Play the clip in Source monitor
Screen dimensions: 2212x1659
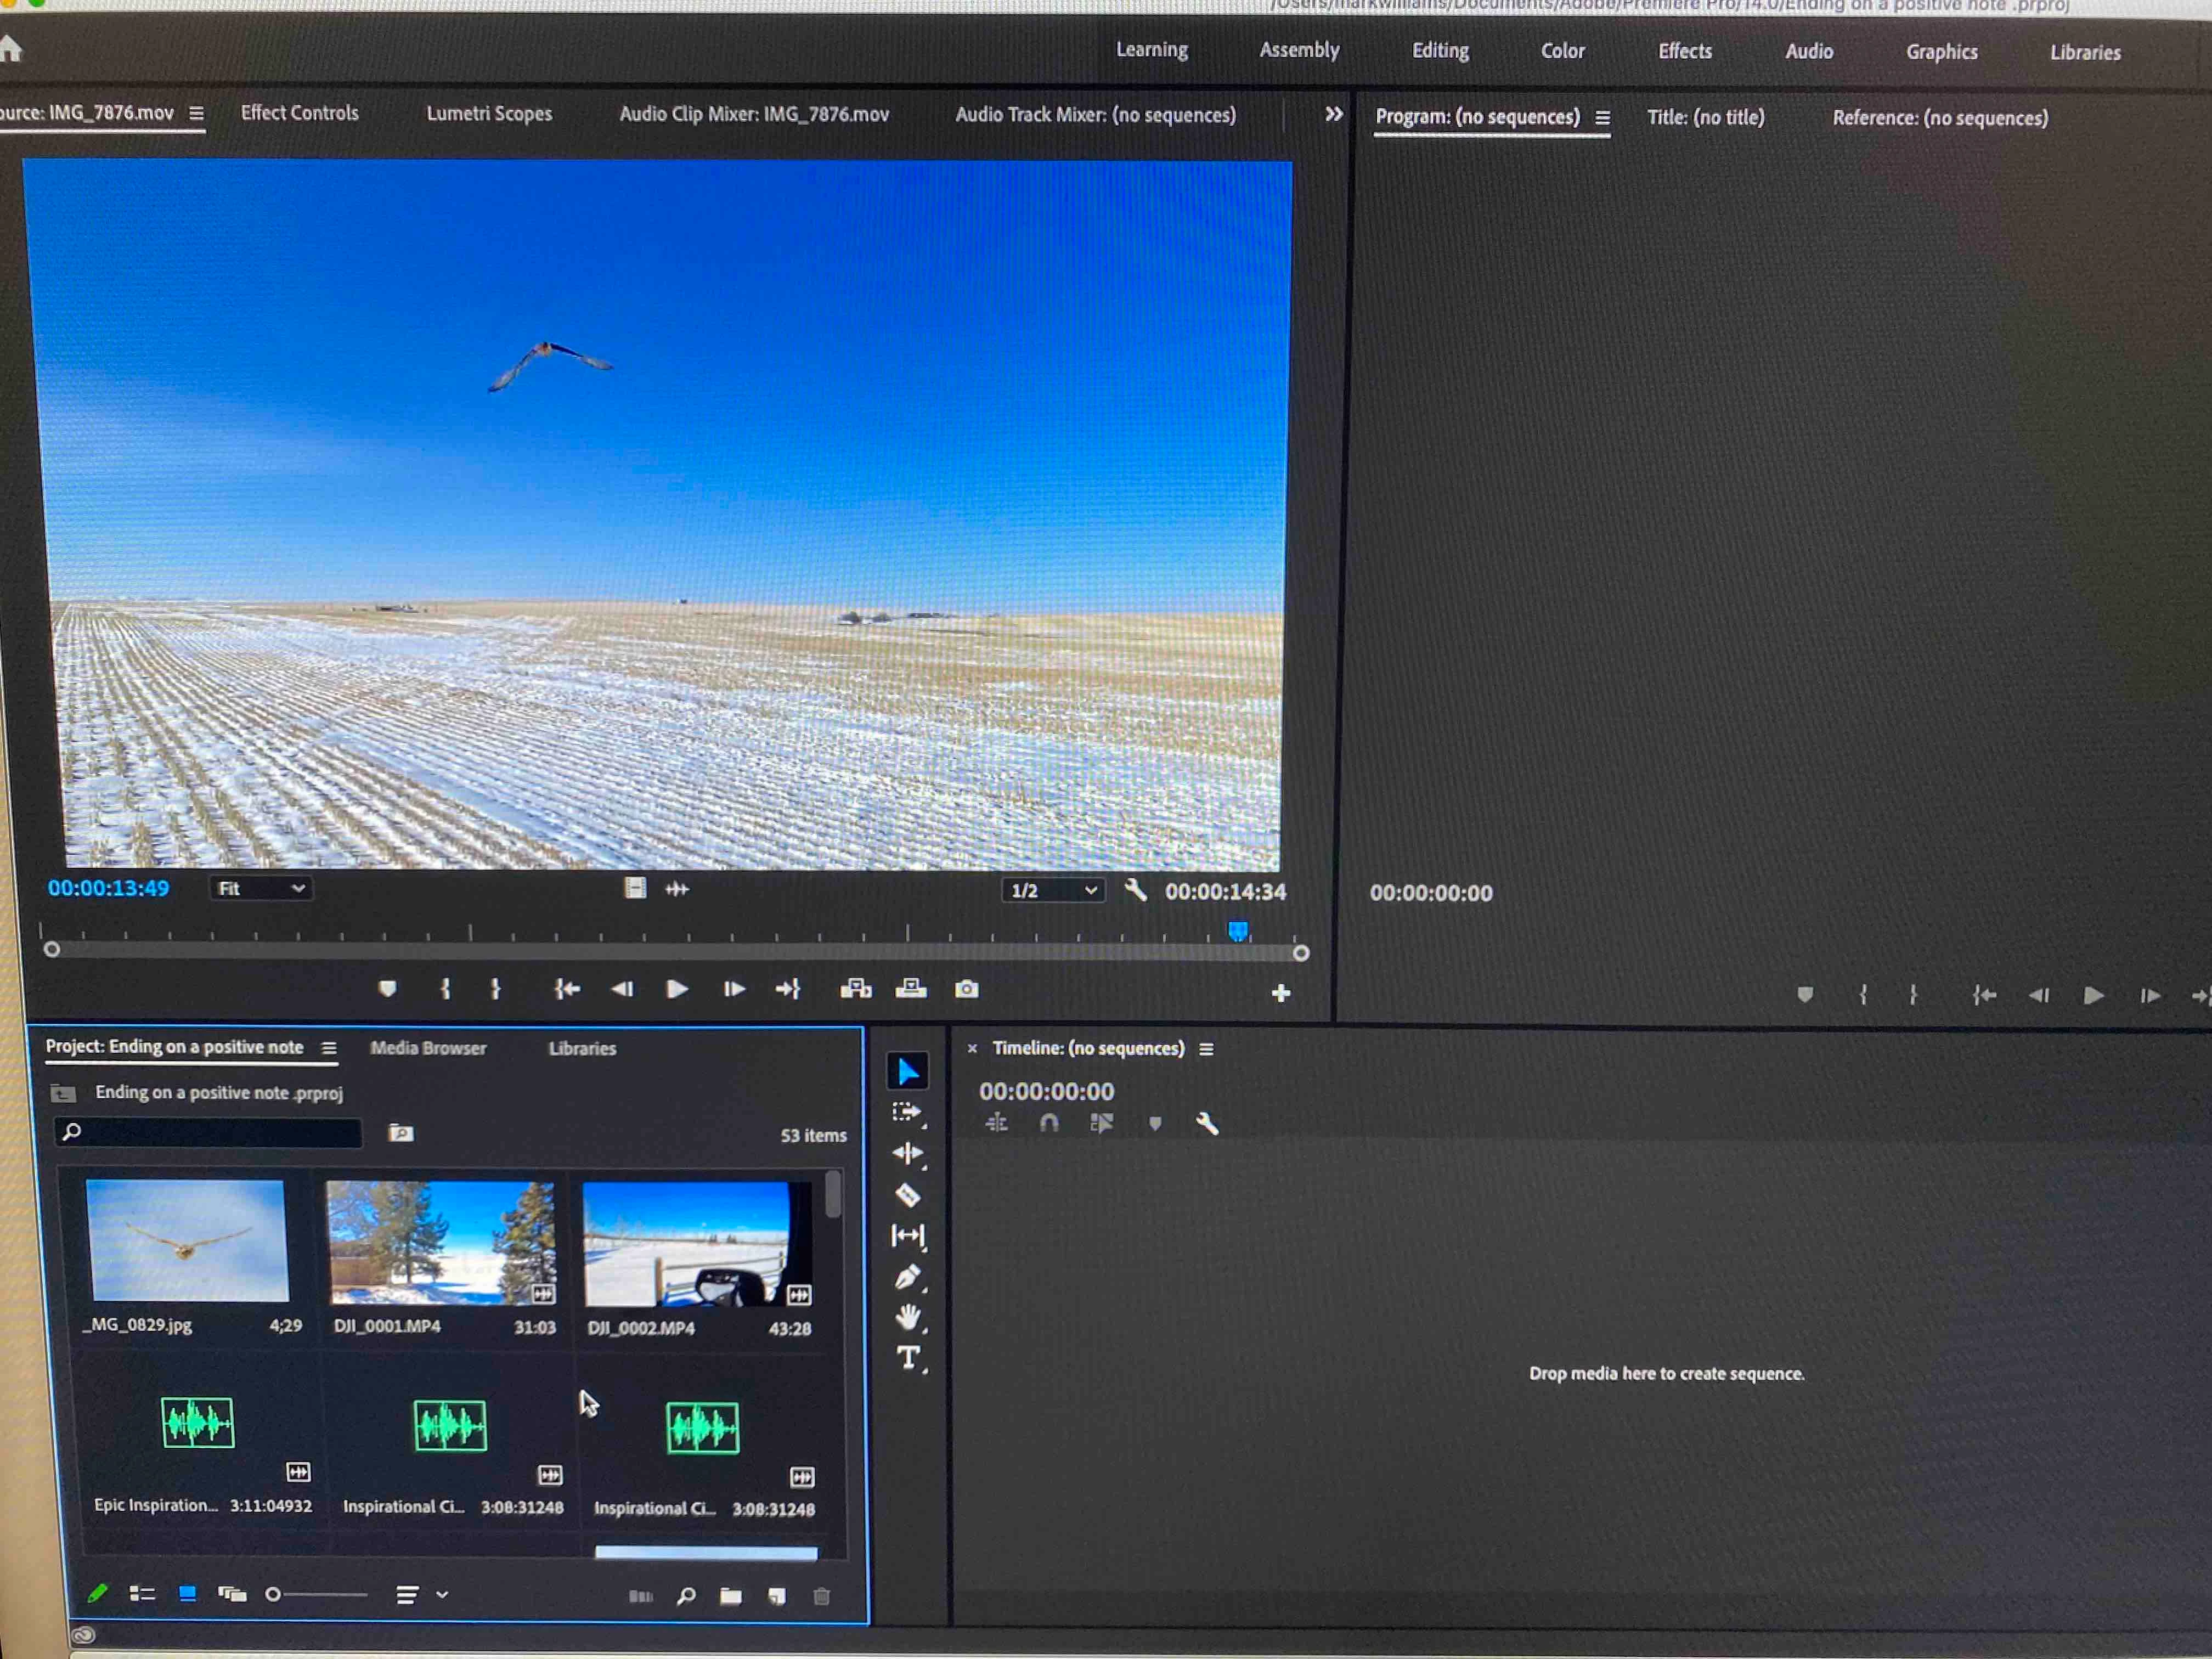pyautogui.click(x=677, y=989)
